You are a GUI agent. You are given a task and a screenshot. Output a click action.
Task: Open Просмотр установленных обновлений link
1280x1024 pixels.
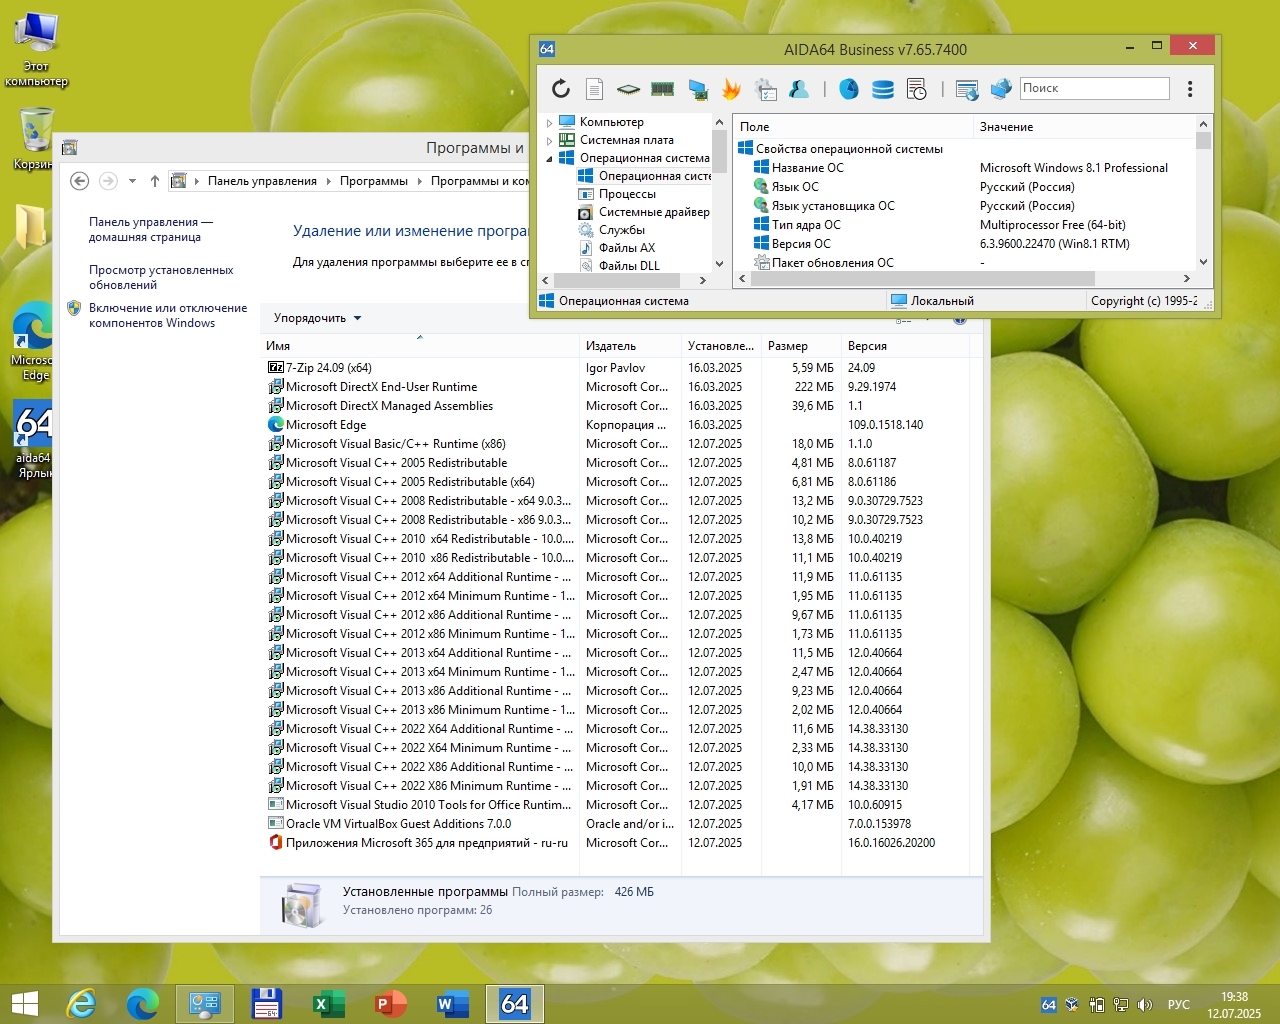point(161,277)
